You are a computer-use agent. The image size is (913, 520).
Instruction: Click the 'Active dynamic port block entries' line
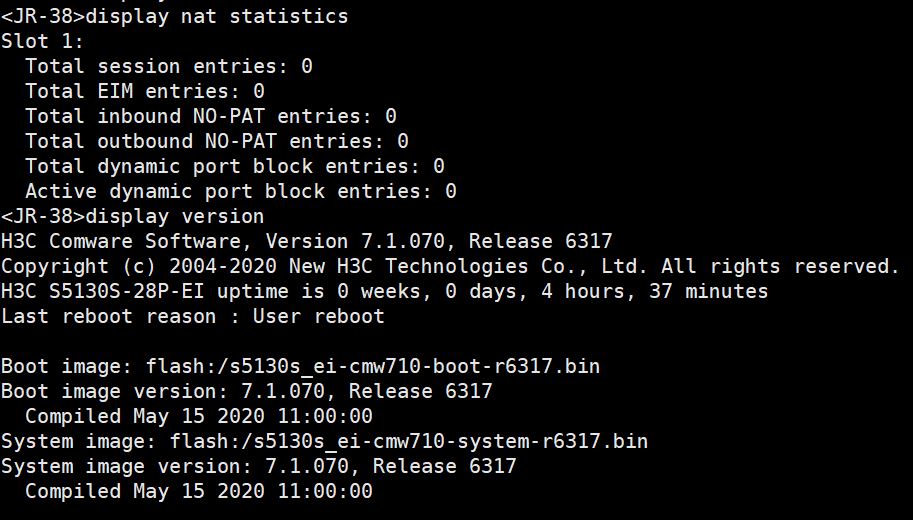pos(240,191)
